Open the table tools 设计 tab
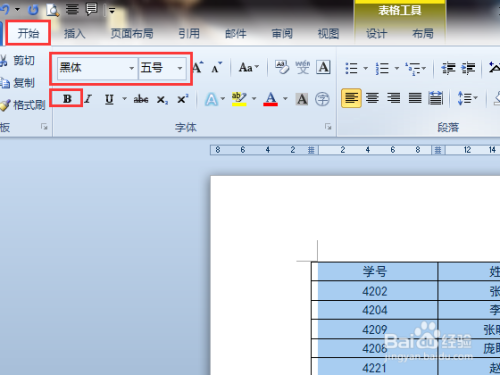The height and width of the screenshot is (375, 500). point(377,33)
